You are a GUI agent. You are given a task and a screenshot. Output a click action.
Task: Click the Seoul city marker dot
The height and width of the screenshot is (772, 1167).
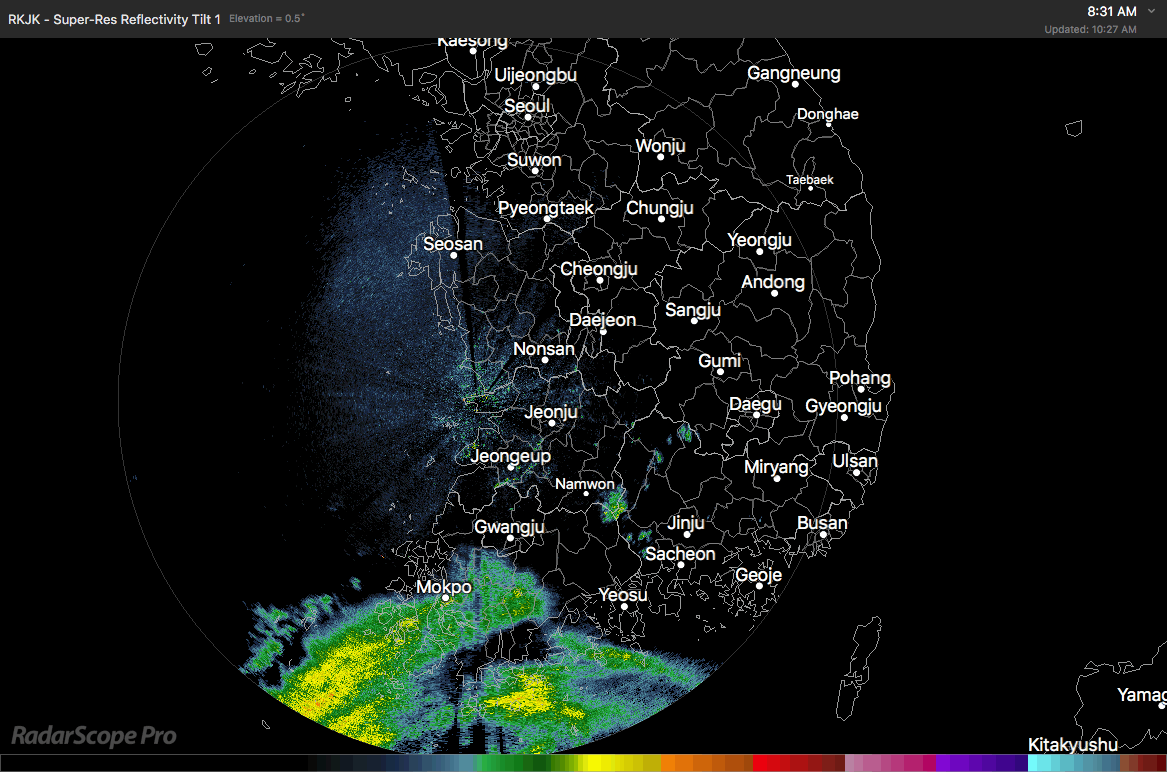pyautogui.click(x=527, y=117)
